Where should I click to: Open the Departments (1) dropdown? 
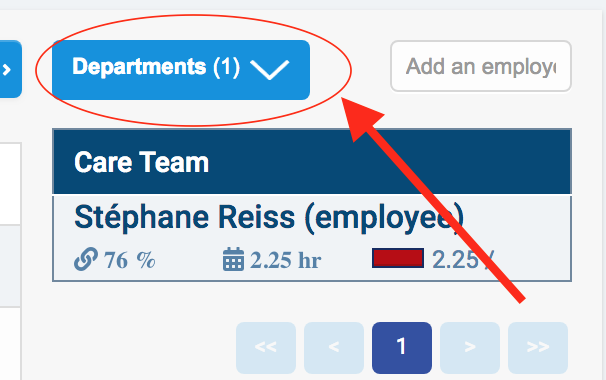click(181, 70)
